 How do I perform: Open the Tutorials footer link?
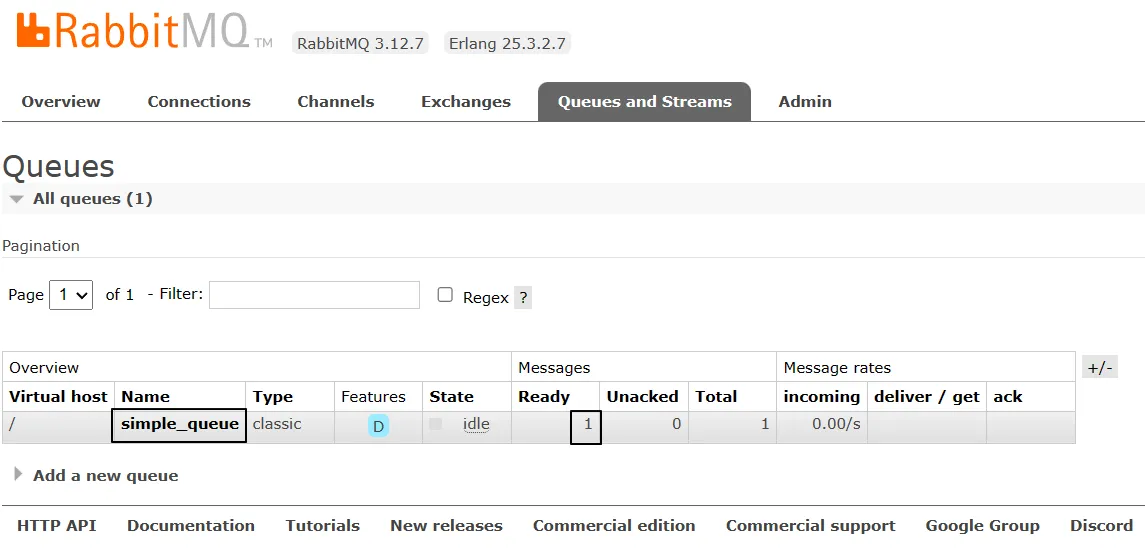[322, 526]
